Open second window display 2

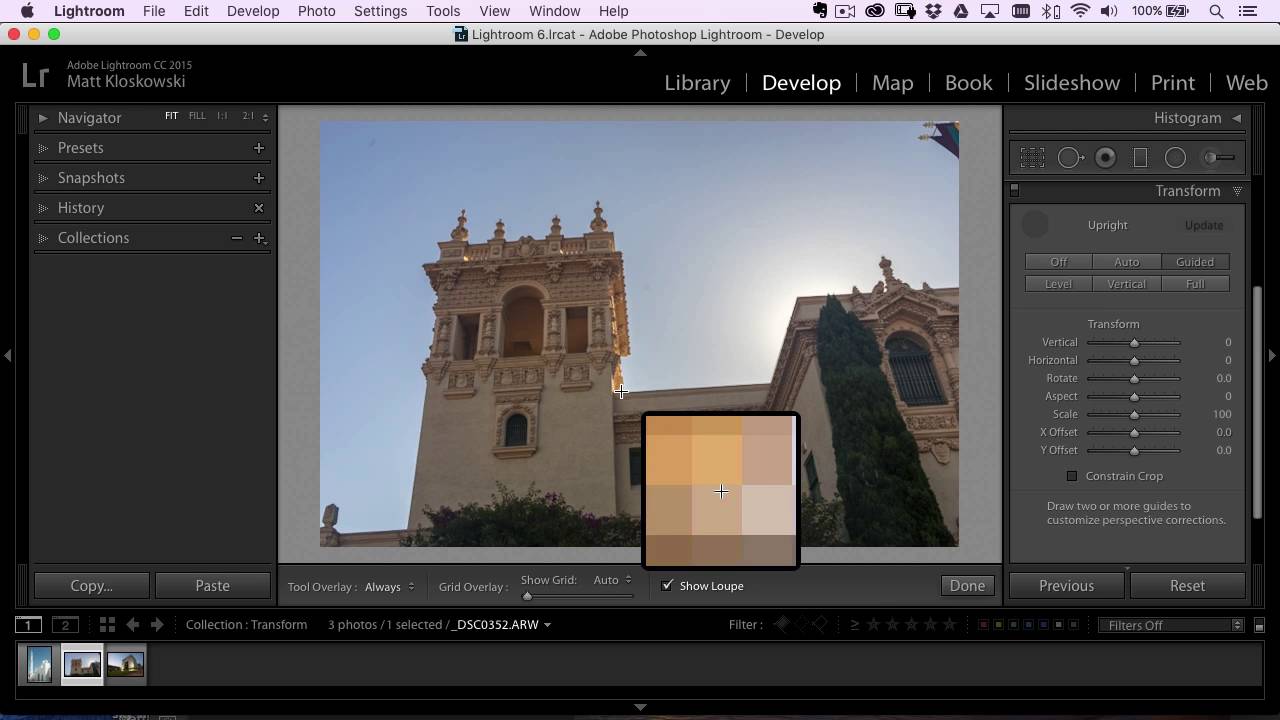65,625
